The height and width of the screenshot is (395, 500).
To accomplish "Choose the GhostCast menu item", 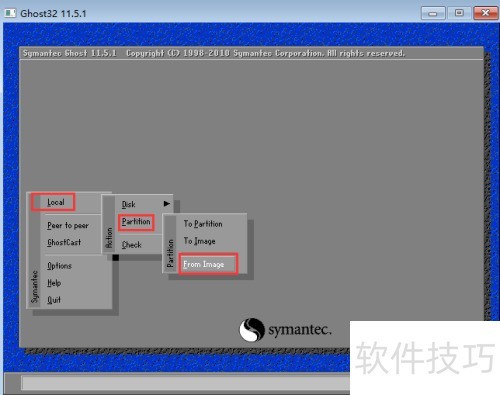I will click(x=64, y=242).
